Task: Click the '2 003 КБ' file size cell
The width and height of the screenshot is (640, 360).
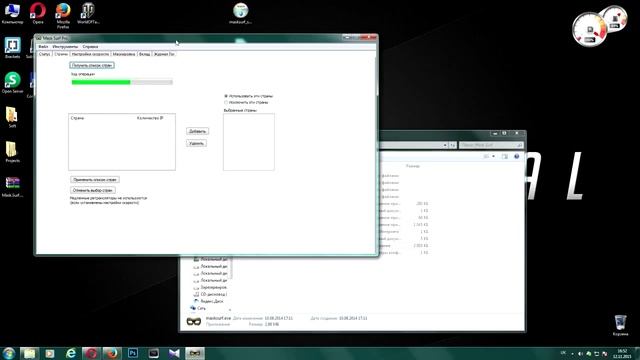Action: [x=420, y=246]
